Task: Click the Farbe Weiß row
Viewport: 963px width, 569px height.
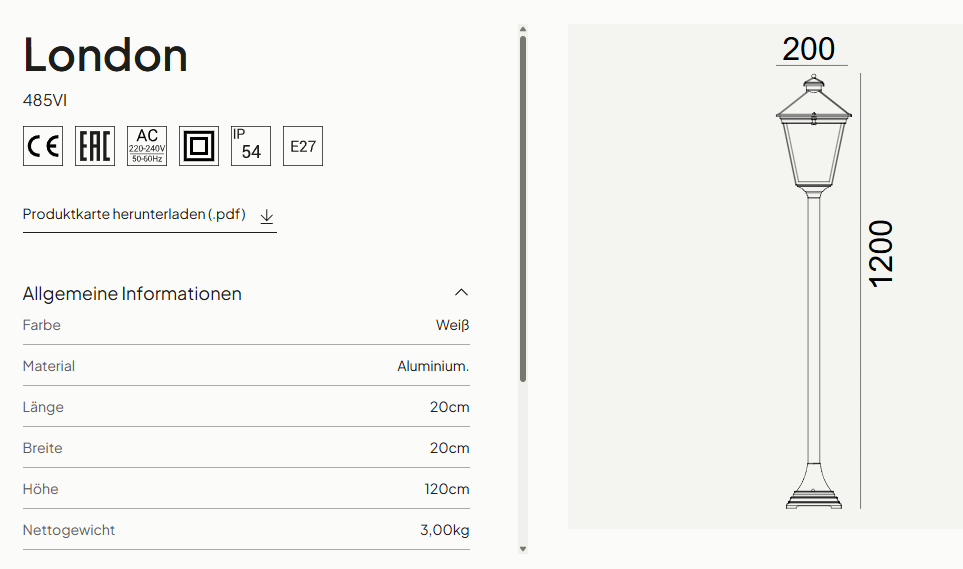Action: click(246, 325)
